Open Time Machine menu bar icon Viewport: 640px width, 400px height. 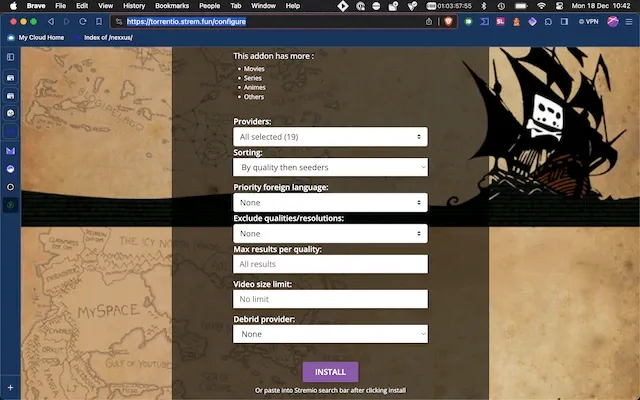pyautogui.click(x=501, y=6)
